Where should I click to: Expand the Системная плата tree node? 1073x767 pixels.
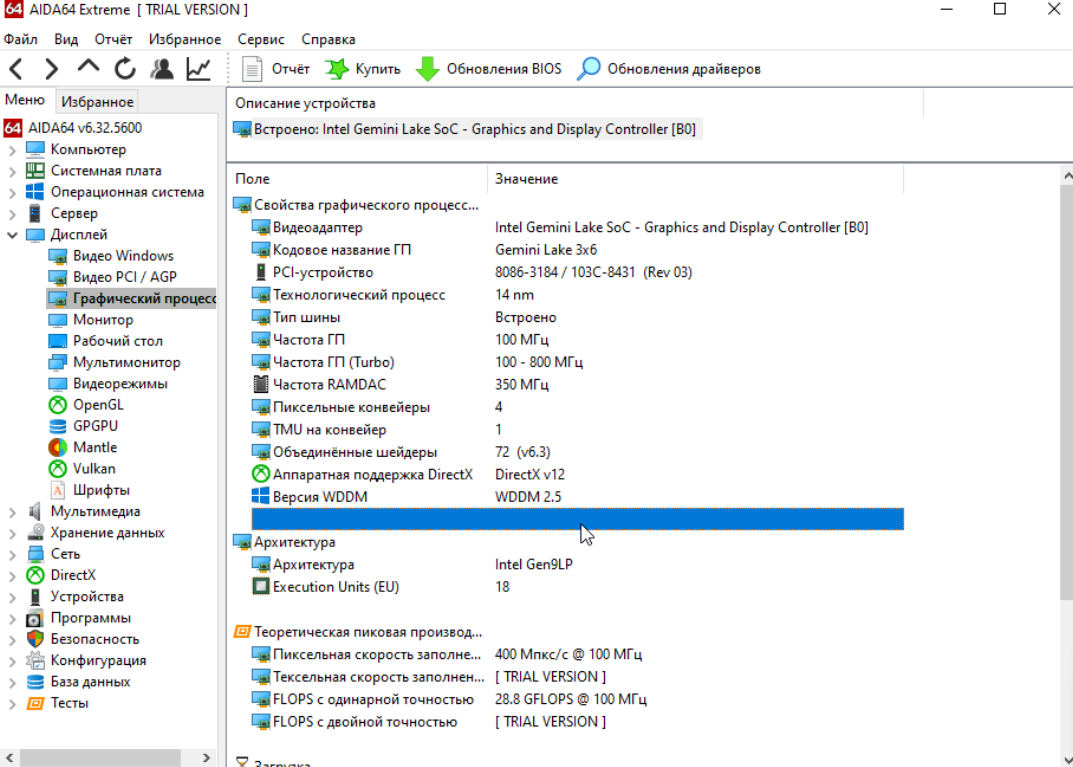tap(12, 171)
